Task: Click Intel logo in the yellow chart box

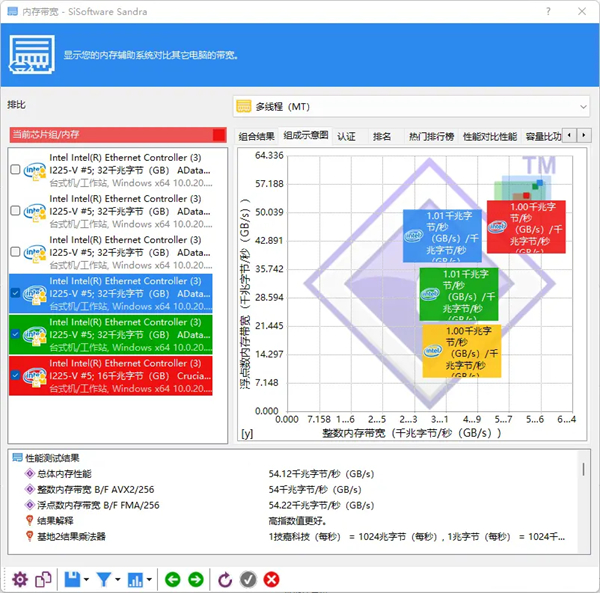Action: [433, 350]
